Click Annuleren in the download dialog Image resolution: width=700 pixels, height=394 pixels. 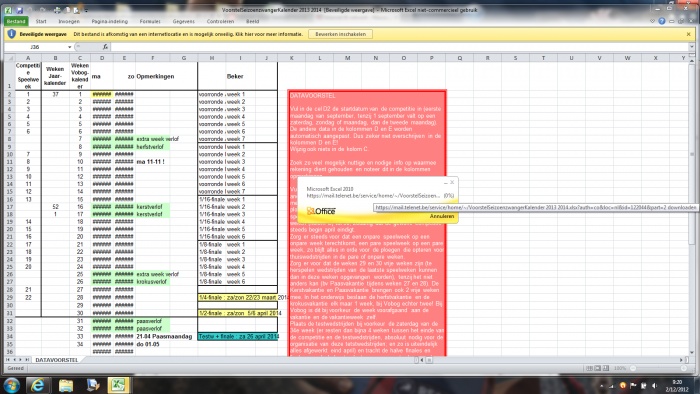(x=442, y=216)
